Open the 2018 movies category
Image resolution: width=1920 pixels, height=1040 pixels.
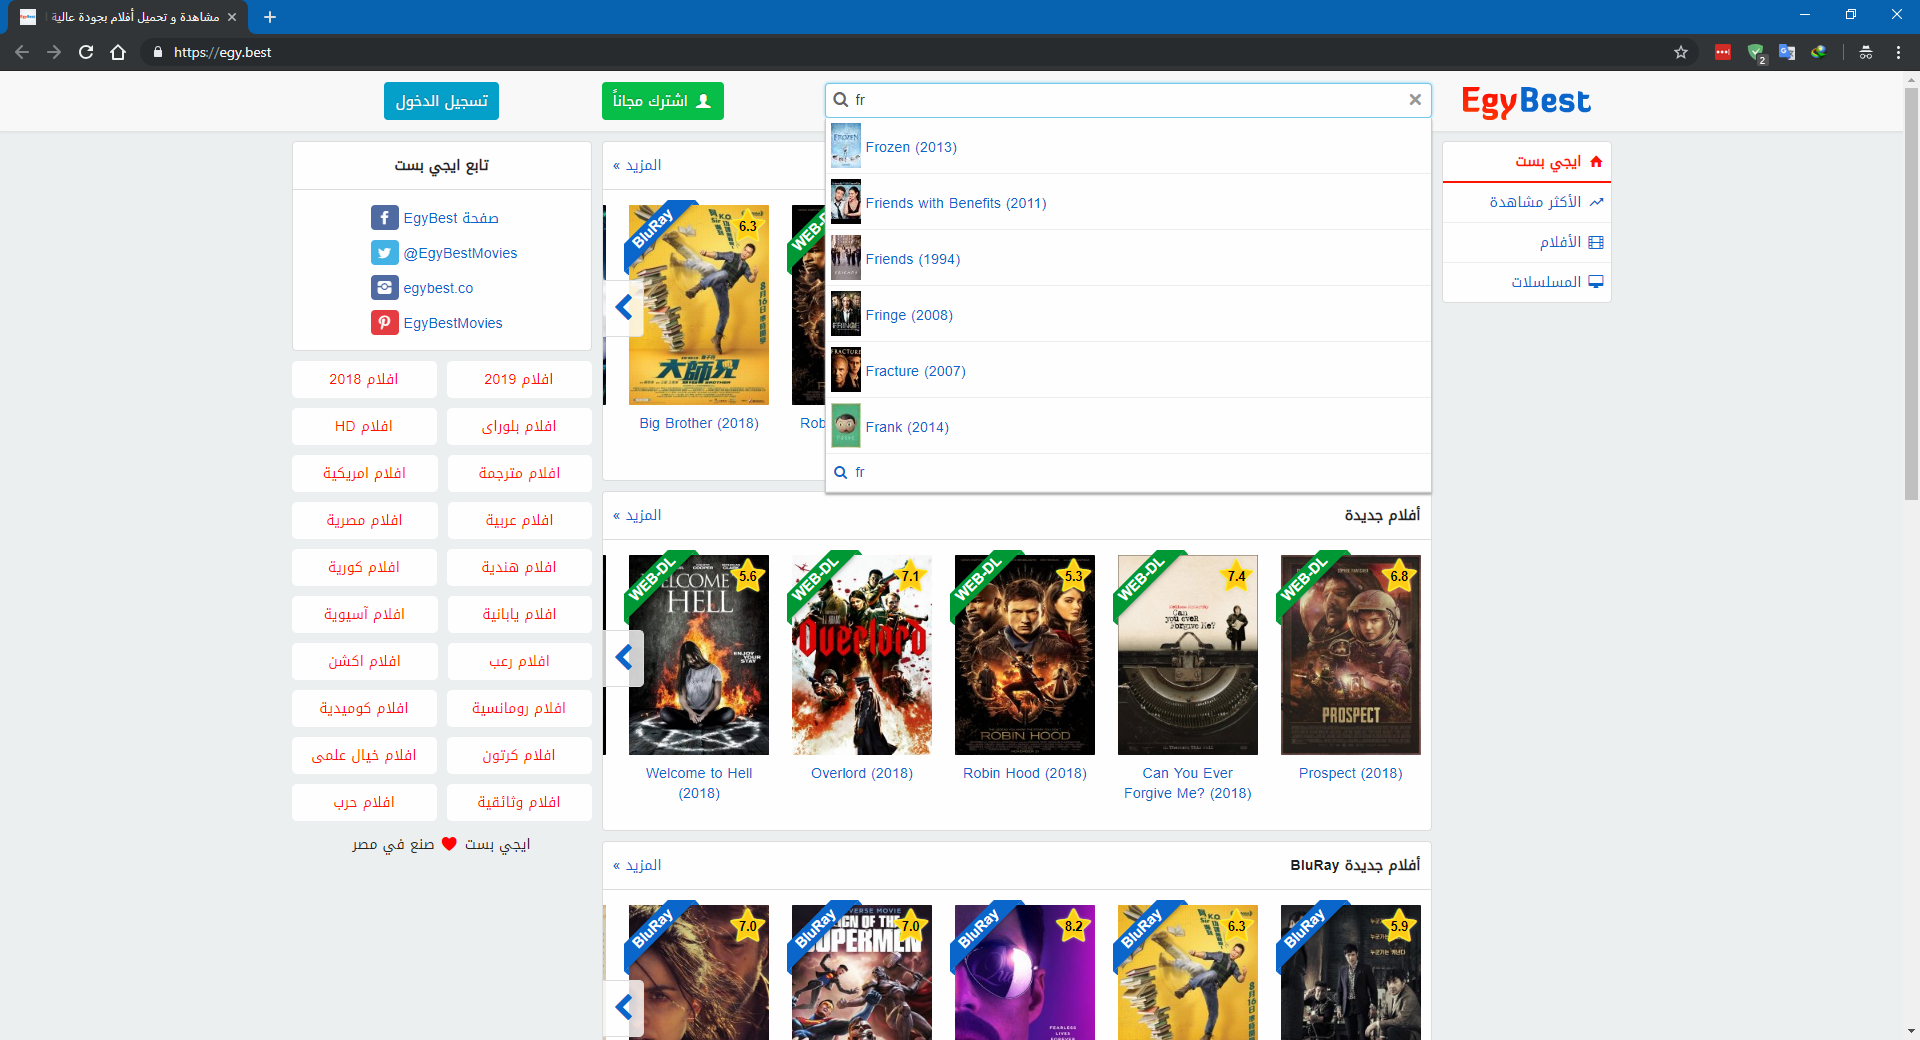(364, 379)
